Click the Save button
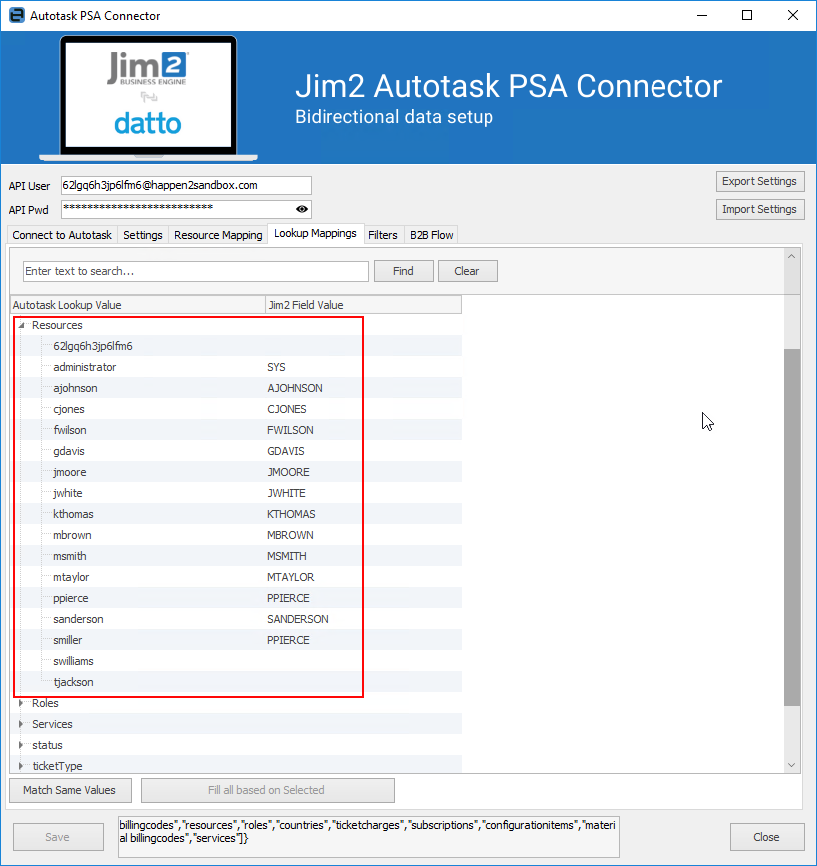817x866 pixels. [x=57, y=837]
